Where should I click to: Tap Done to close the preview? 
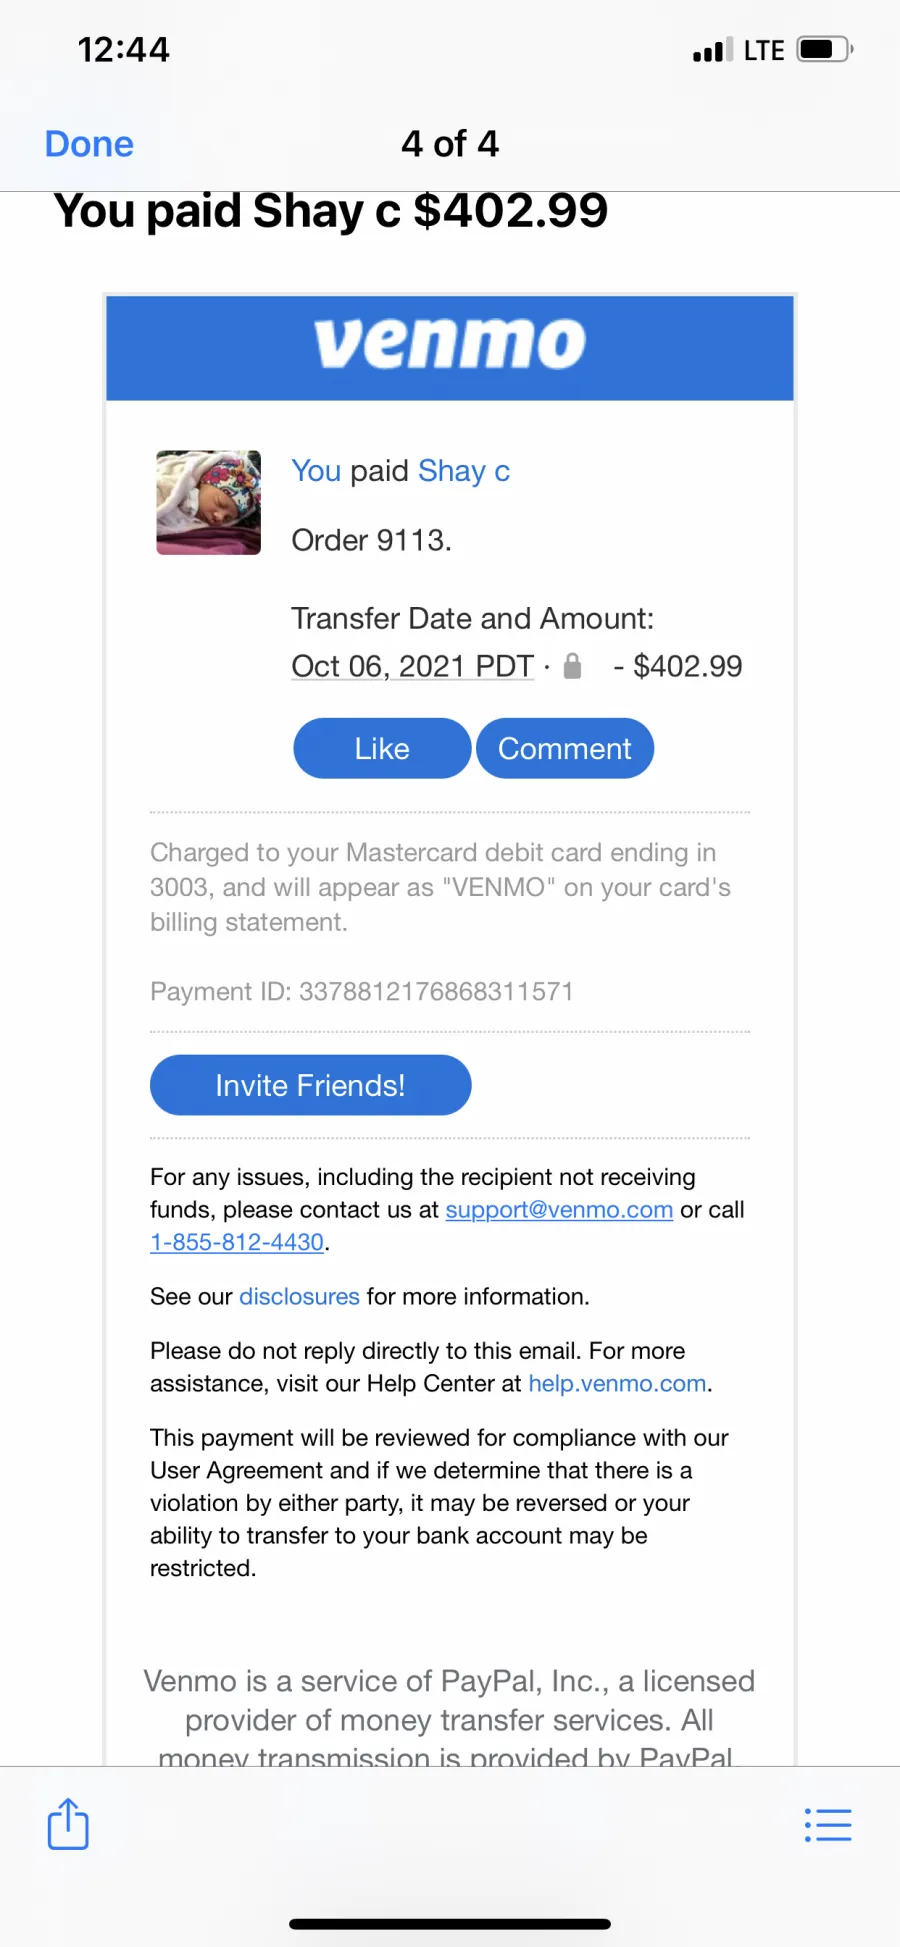(x=89, y=144)
